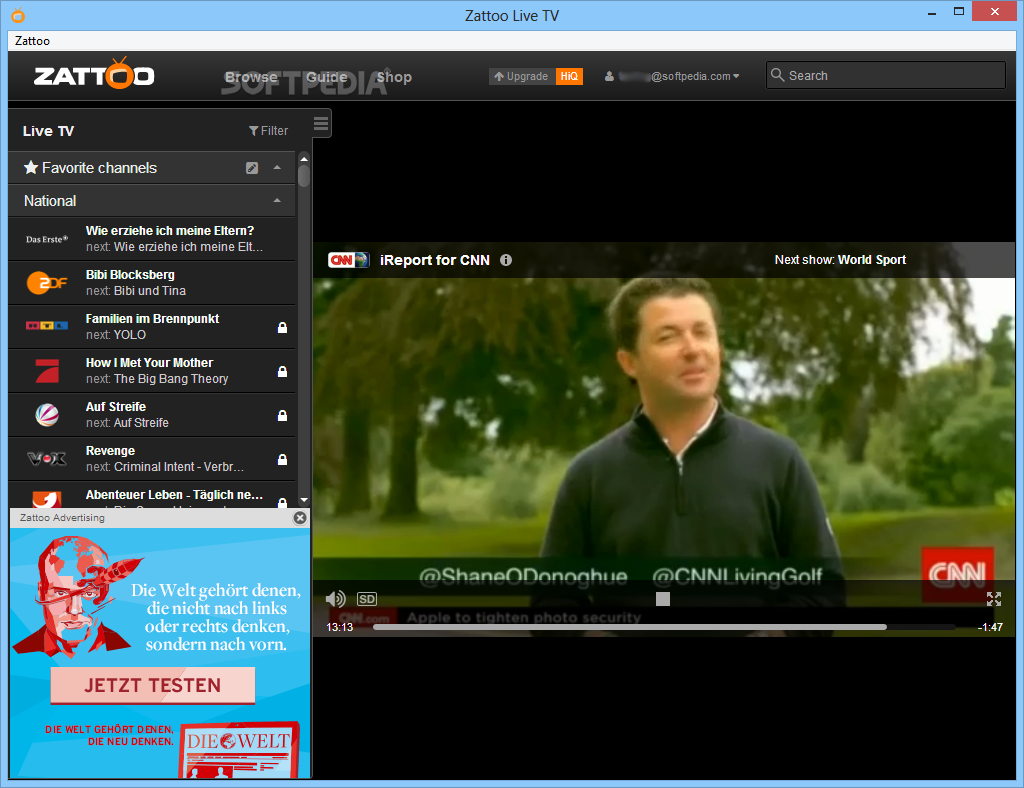Click the user profile icon
This screenshot has height=788, width=1024.
coord(609,76)
